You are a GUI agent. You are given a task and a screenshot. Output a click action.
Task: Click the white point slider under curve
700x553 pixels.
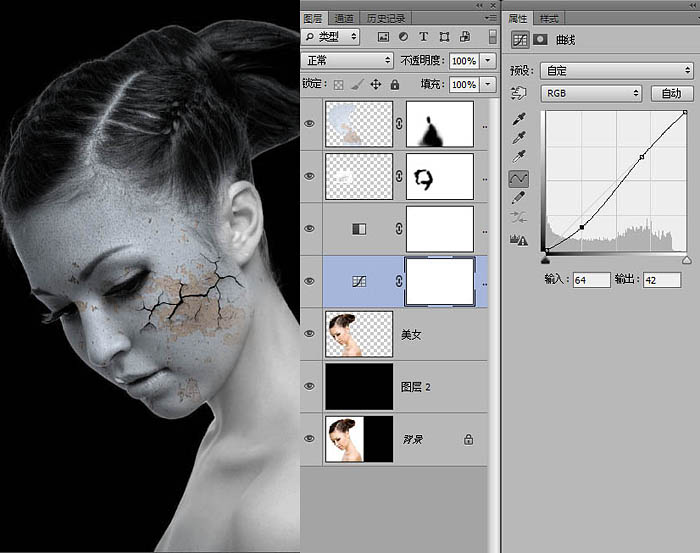click(x=687, y=260)
